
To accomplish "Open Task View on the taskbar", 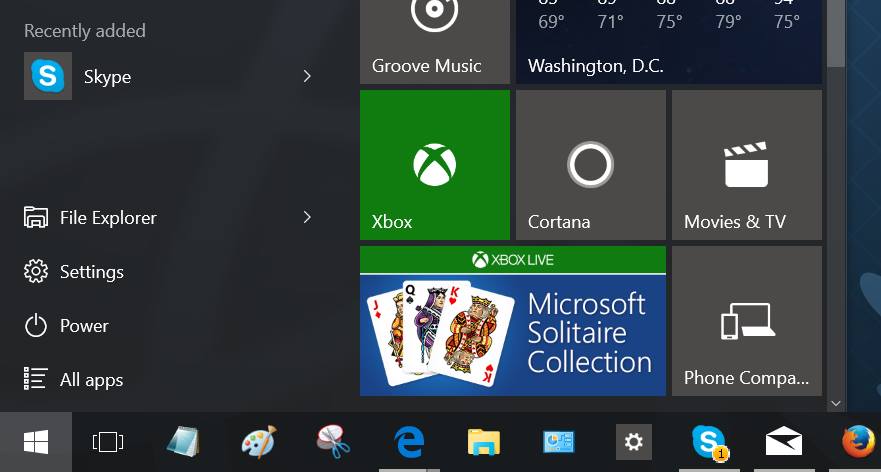I will point(108,442).
